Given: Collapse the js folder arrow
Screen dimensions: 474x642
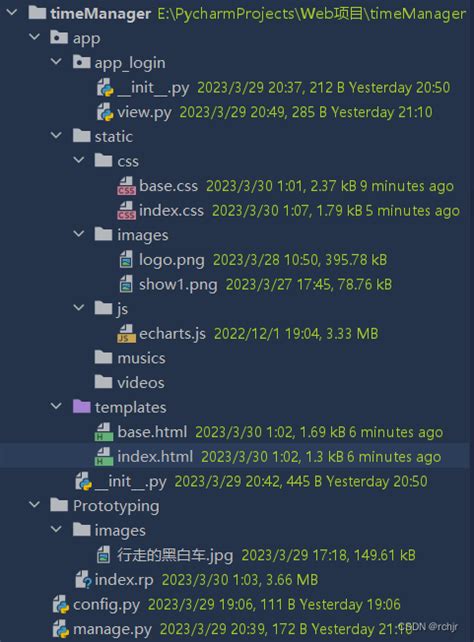Looking at the screenshot, I should 79,307.
